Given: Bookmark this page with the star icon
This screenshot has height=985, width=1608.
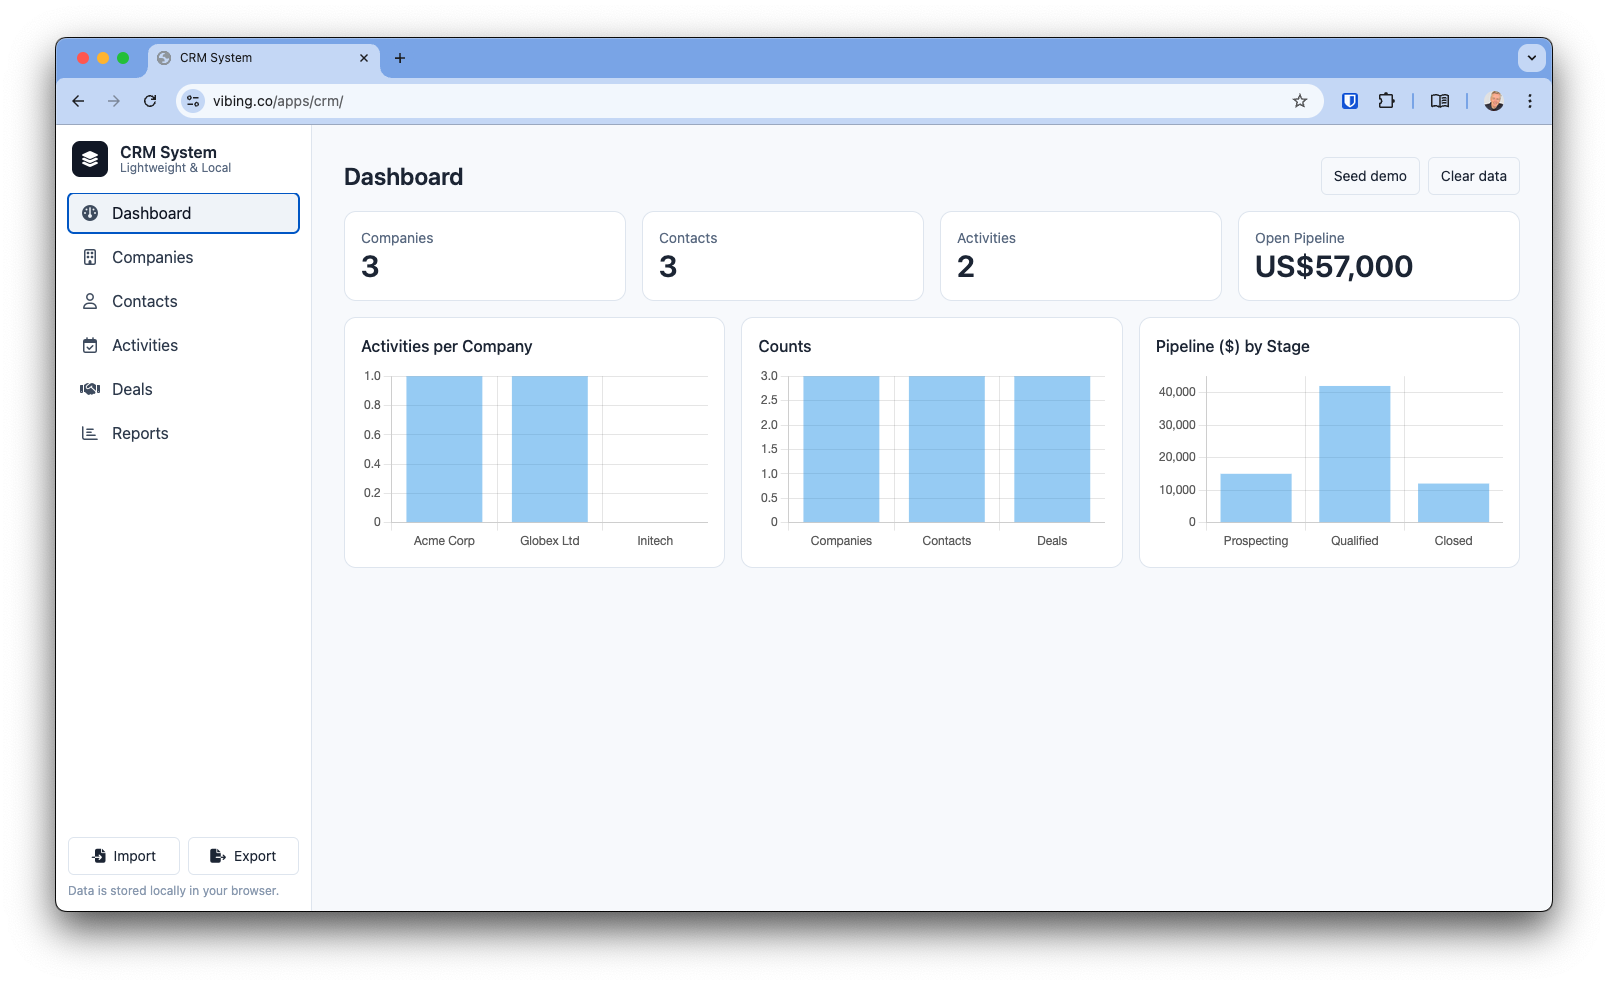Looking at the screenshot, I should pyautogui.click(x=1300, y=101).
